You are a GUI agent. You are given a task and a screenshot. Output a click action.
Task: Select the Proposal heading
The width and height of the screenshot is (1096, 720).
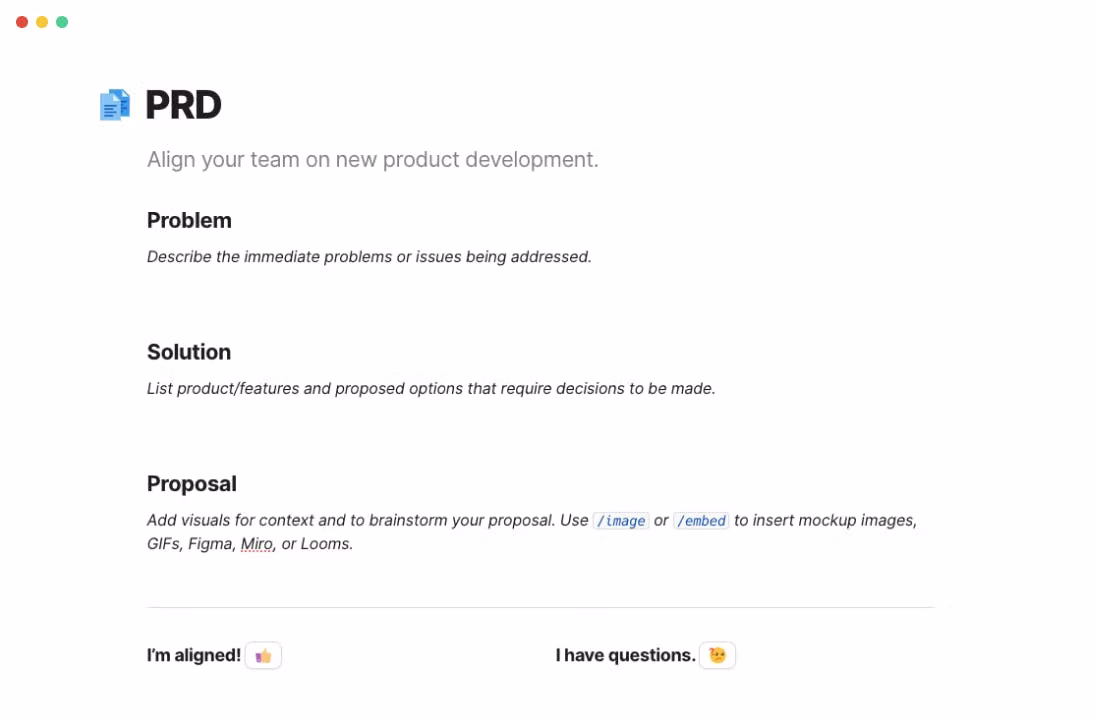click(x=192, y=484)
